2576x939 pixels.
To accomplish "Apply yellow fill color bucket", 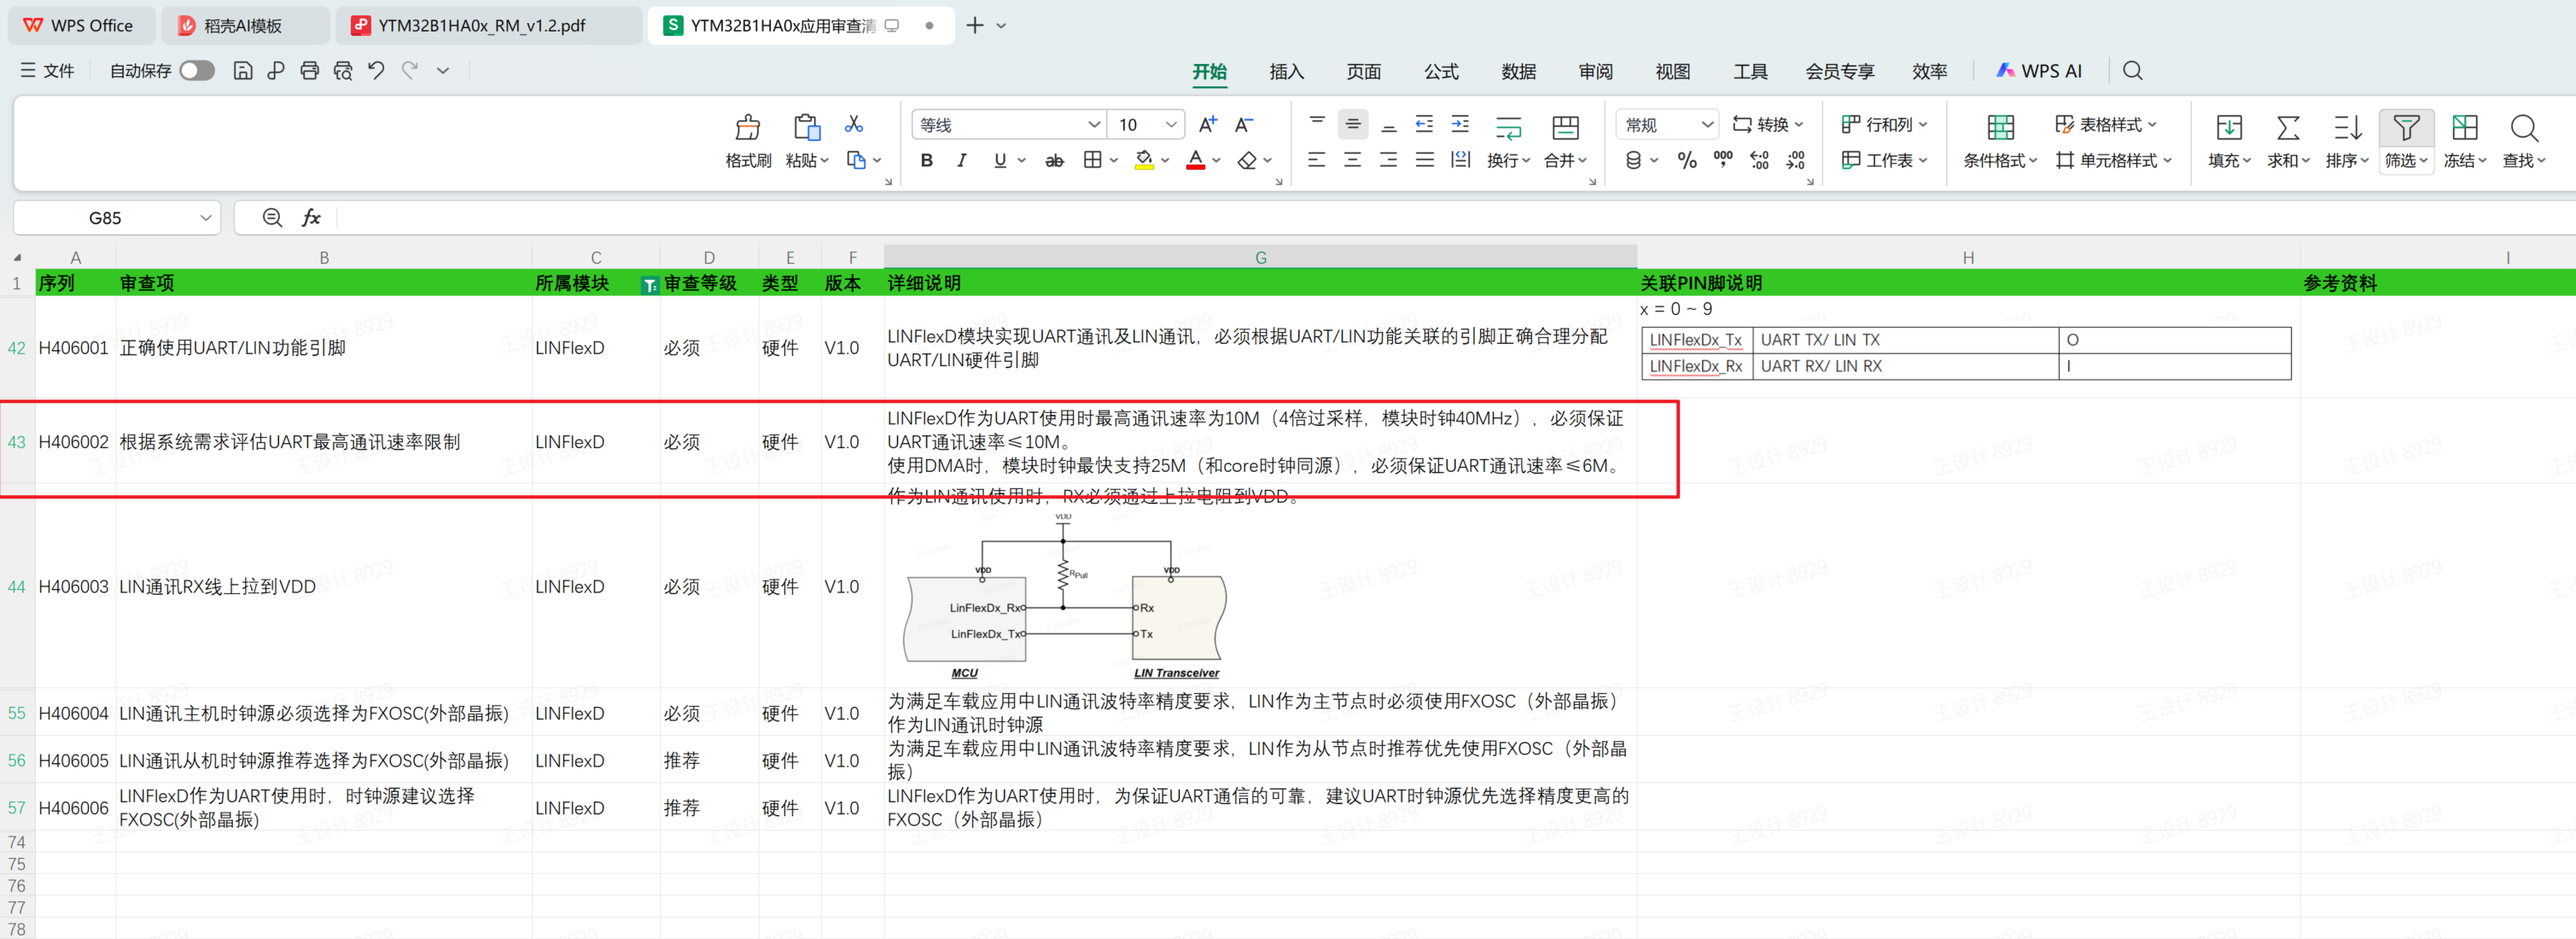I will [x=1145, y=160].
